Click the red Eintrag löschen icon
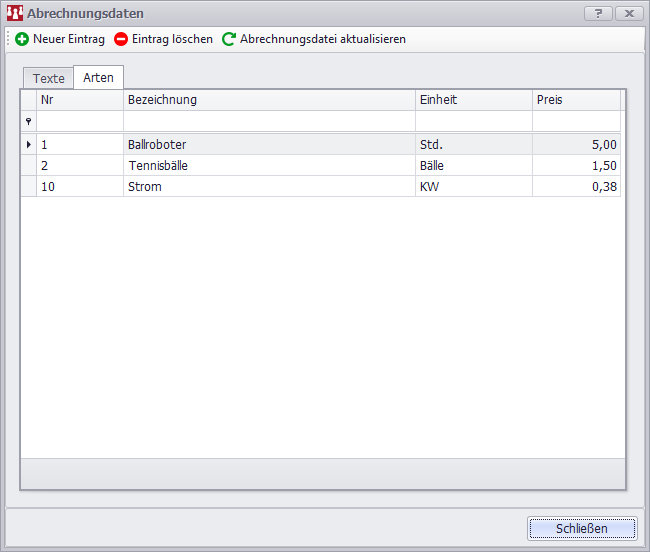This screenshot has width=650, height=552. pos(121,39)
